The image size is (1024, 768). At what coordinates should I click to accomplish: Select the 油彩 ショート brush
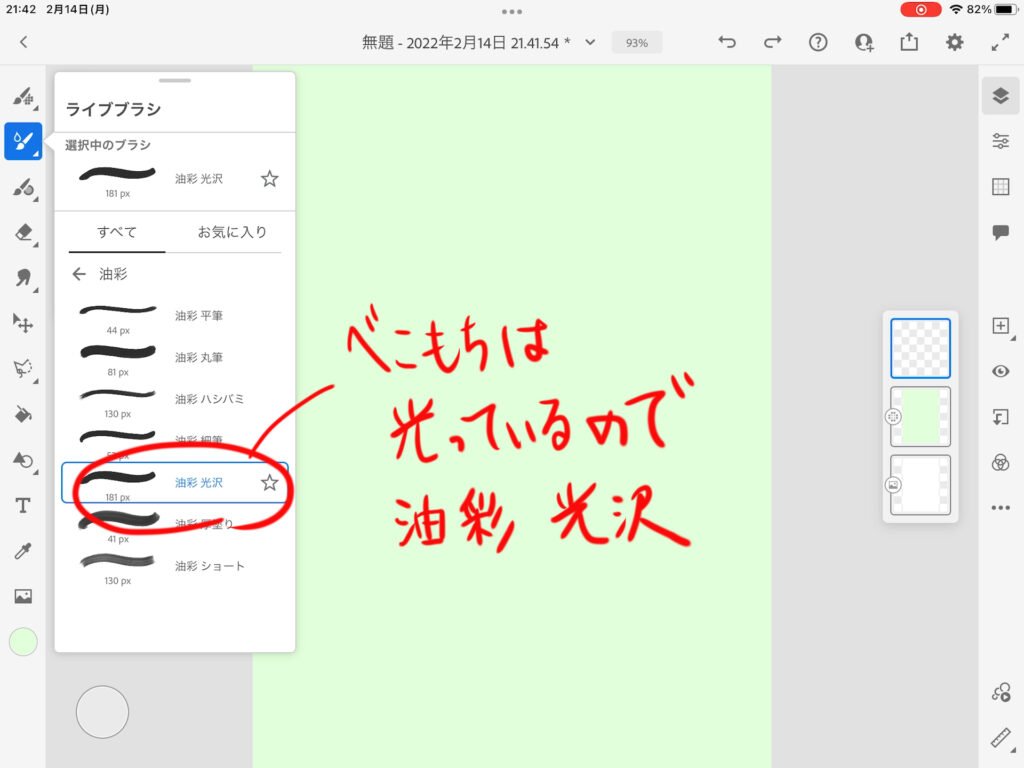pyautogui.click(x=209, y=566)
